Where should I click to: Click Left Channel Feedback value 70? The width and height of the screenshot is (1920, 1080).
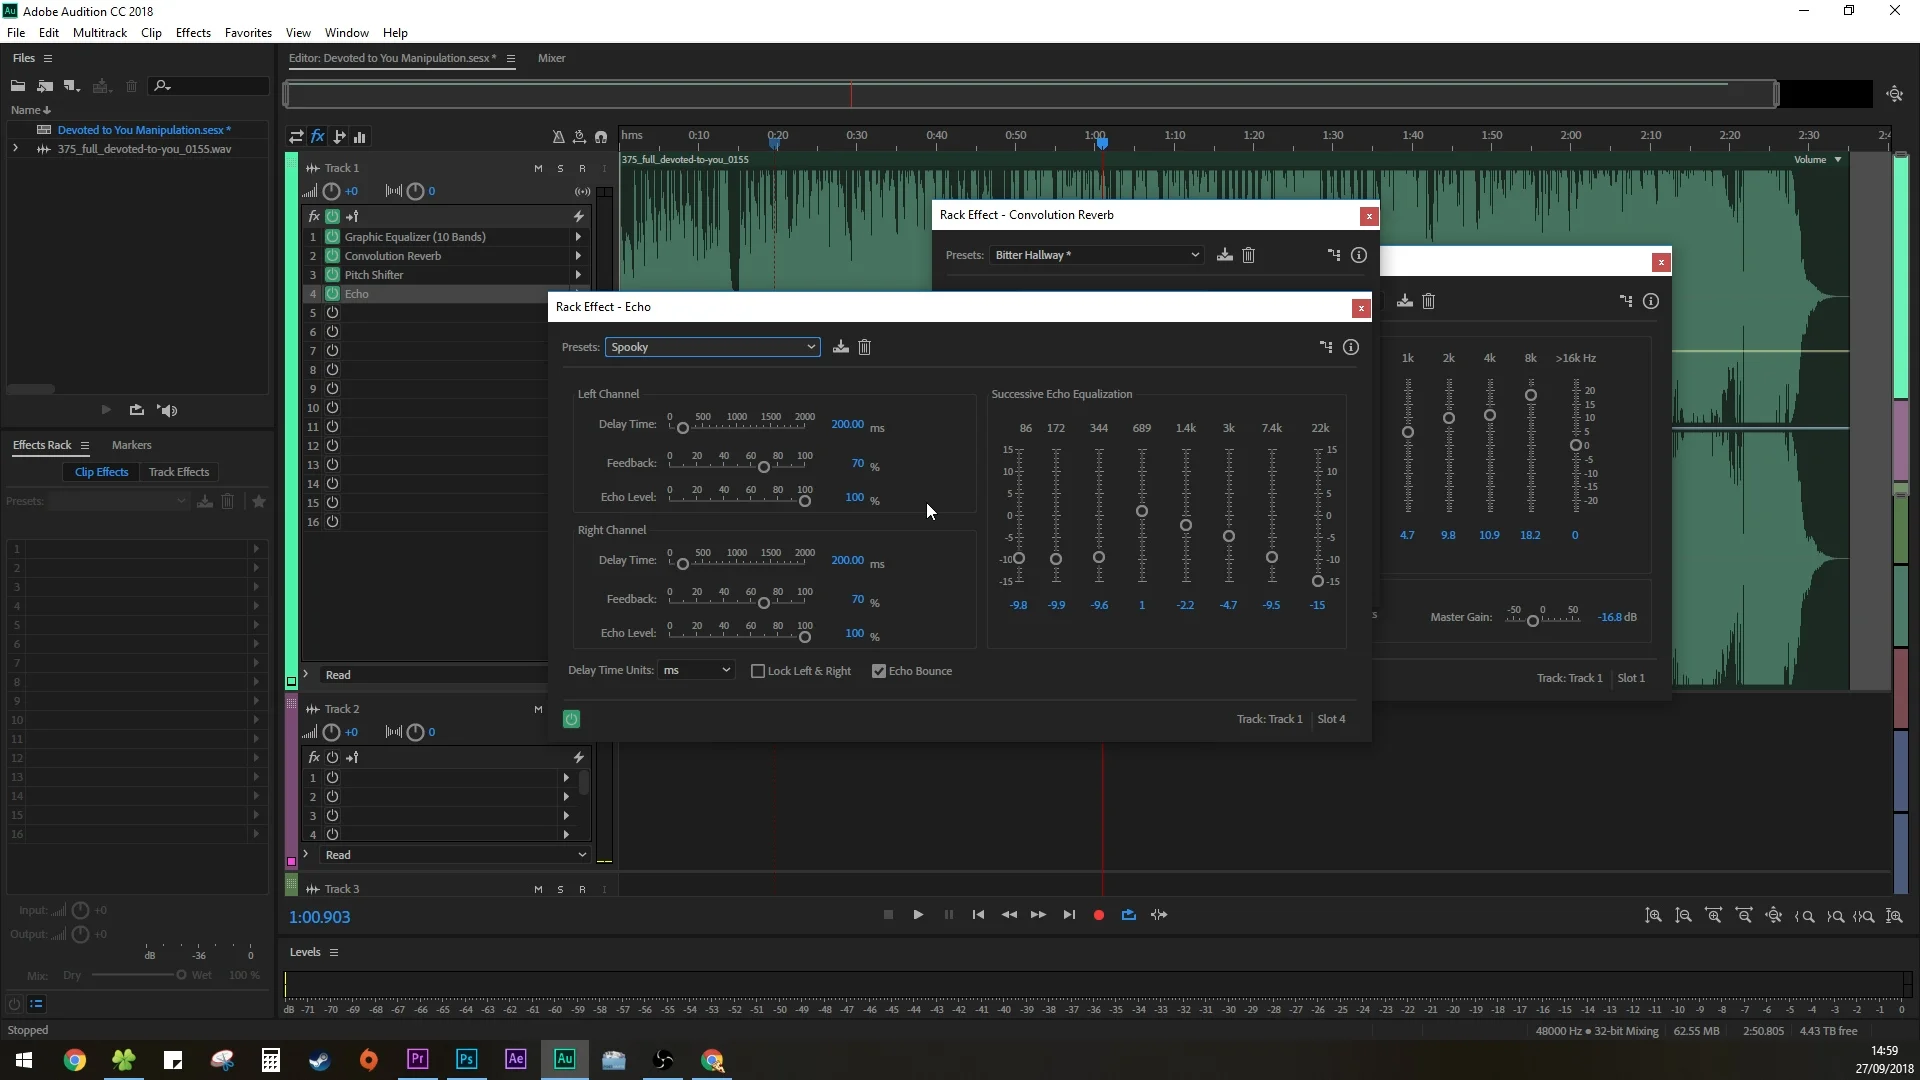click(x=857, y=463)
